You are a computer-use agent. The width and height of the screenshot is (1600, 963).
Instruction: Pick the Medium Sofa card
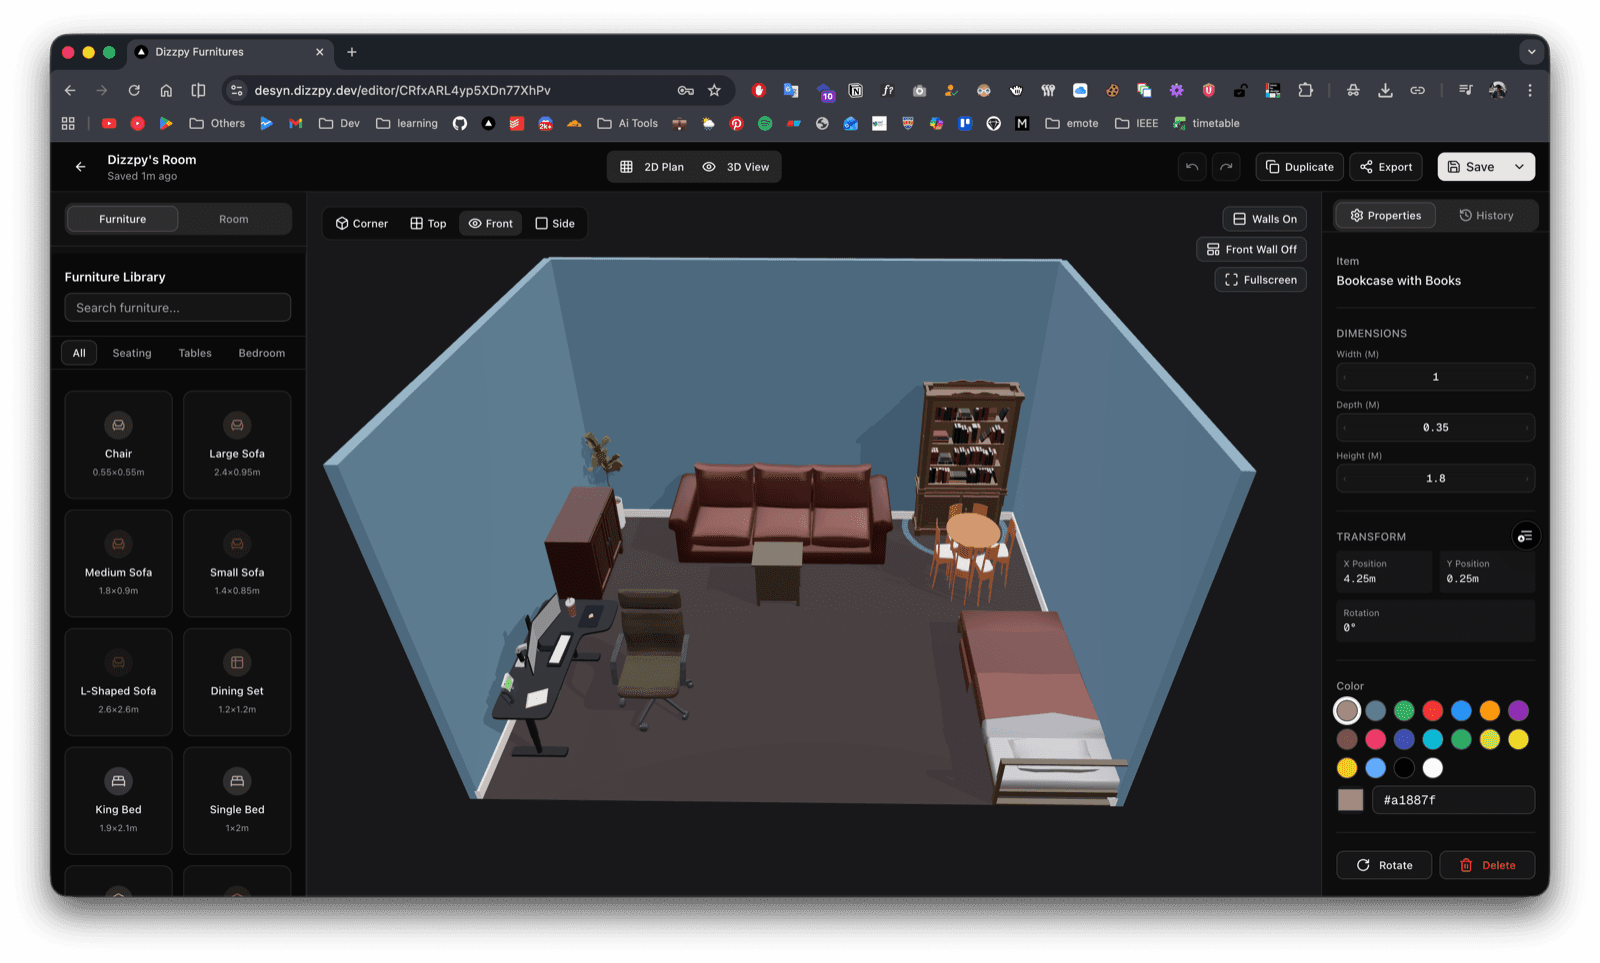pos(118,563)
